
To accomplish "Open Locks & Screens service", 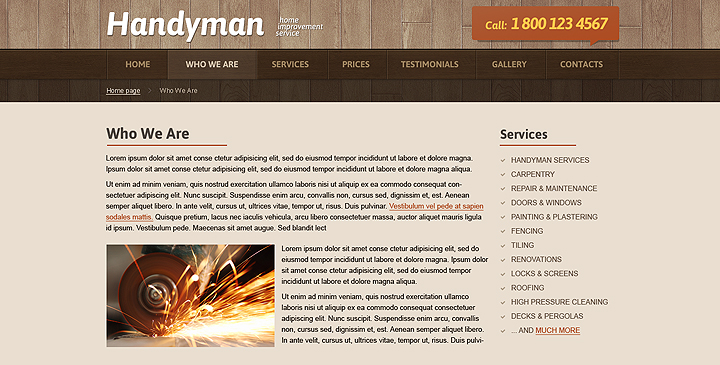I will click(x=545, y=274).
